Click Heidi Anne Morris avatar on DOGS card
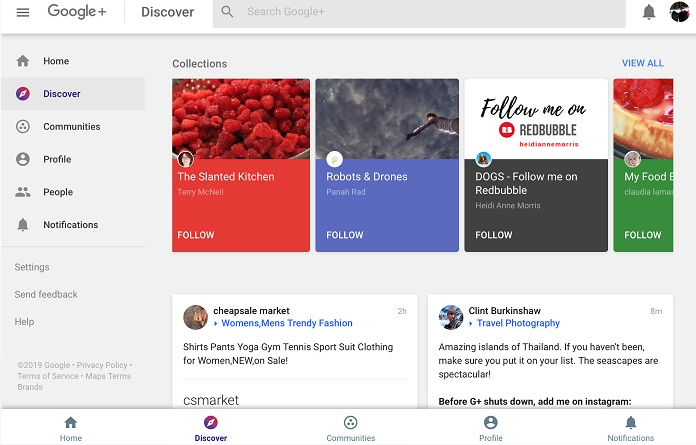The image size is (696, 445). (483, 159)
